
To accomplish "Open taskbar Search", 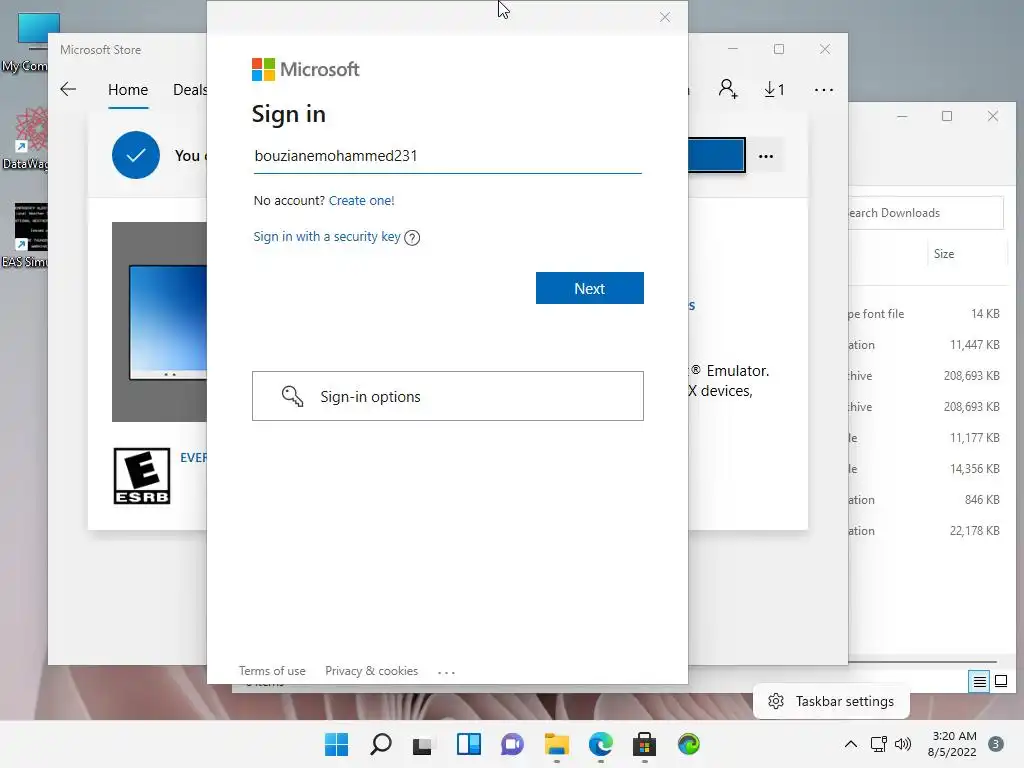I will pos(381,744).
